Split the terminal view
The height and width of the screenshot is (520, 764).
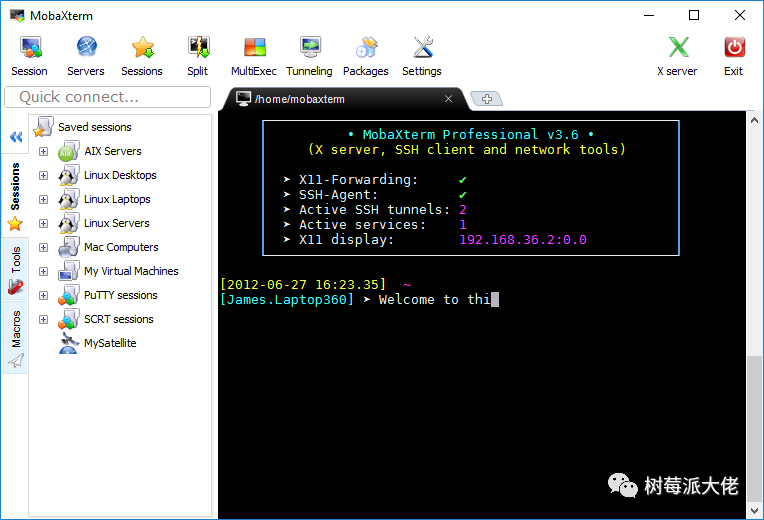[x=198, y=57]
